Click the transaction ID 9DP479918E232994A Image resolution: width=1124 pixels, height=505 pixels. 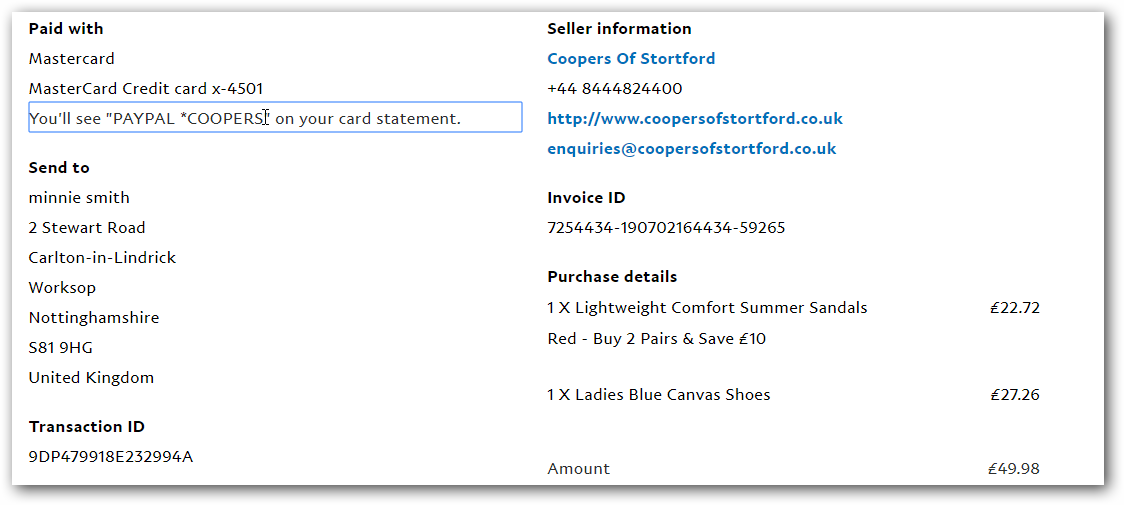click(110, 457)
